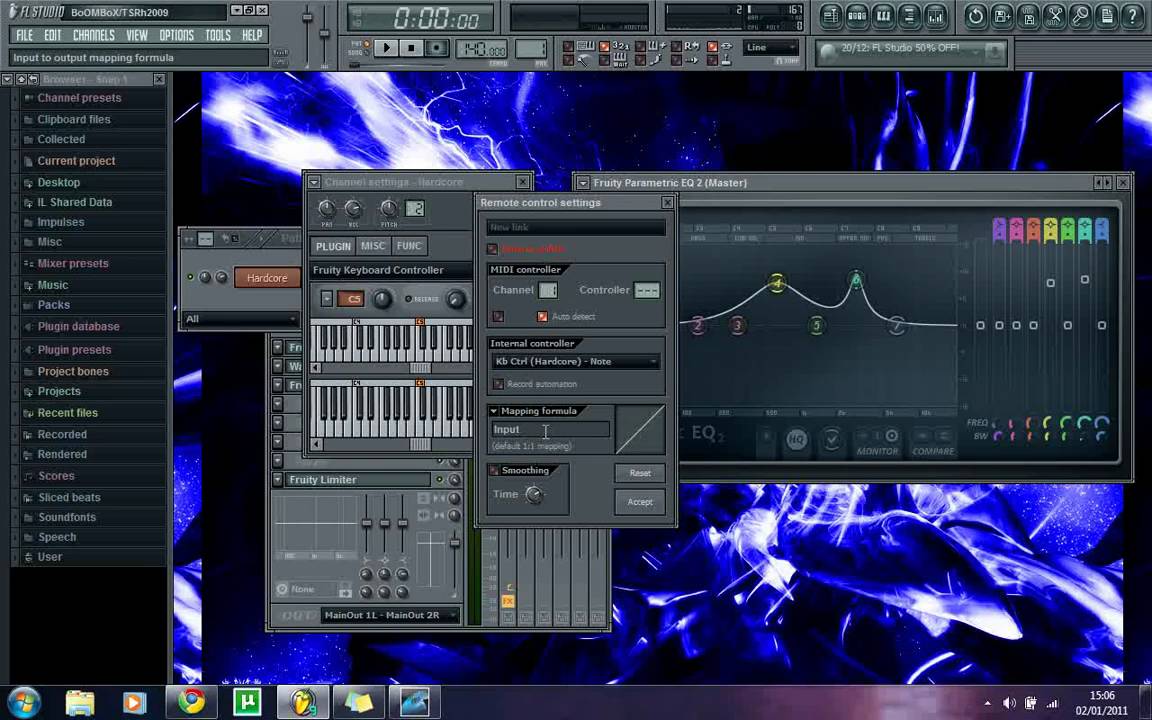Image resolution: width=1152 pixels, height=720 pixels.
Task: Open the CHANNELS menu
Action: [94, 35]
